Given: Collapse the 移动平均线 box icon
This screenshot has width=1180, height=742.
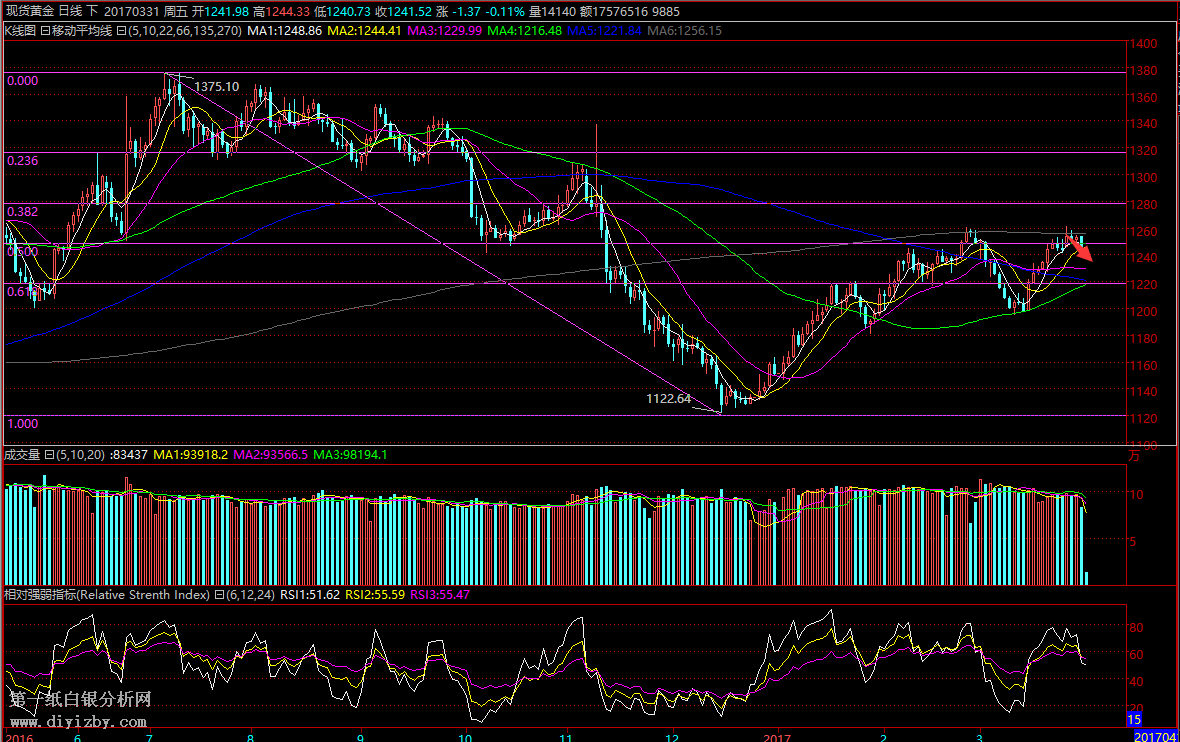Looking at the screenshot, I should [43, 31].
